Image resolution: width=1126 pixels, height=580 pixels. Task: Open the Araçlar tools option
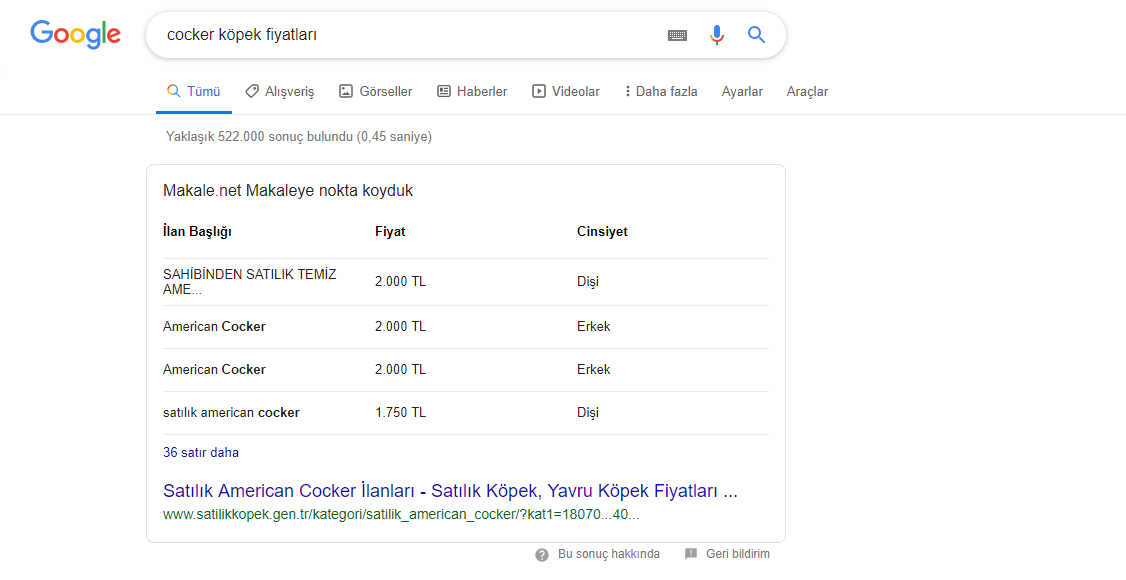[x=807, y=91]
